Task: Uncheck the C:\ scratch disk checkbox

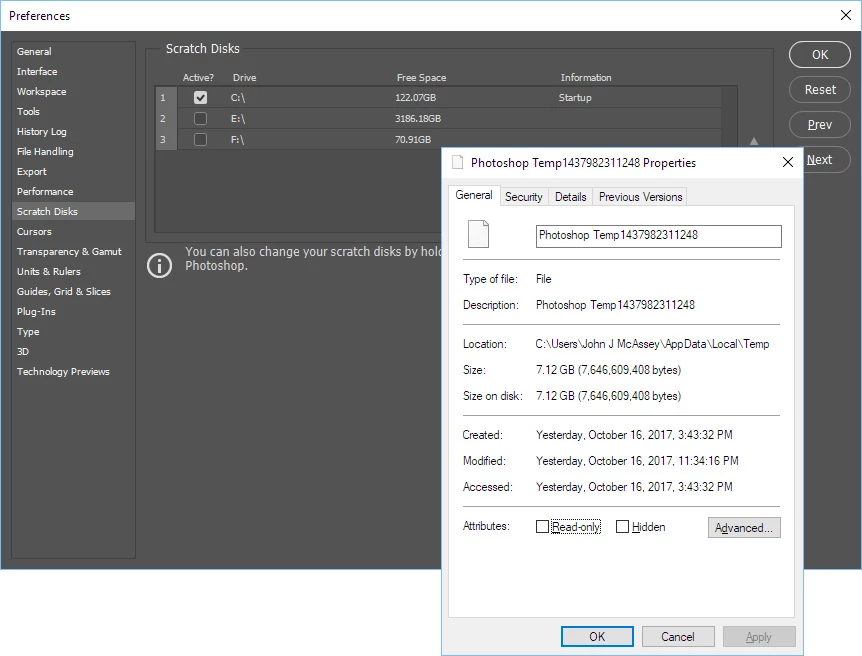Action: (x=200, y=97)
